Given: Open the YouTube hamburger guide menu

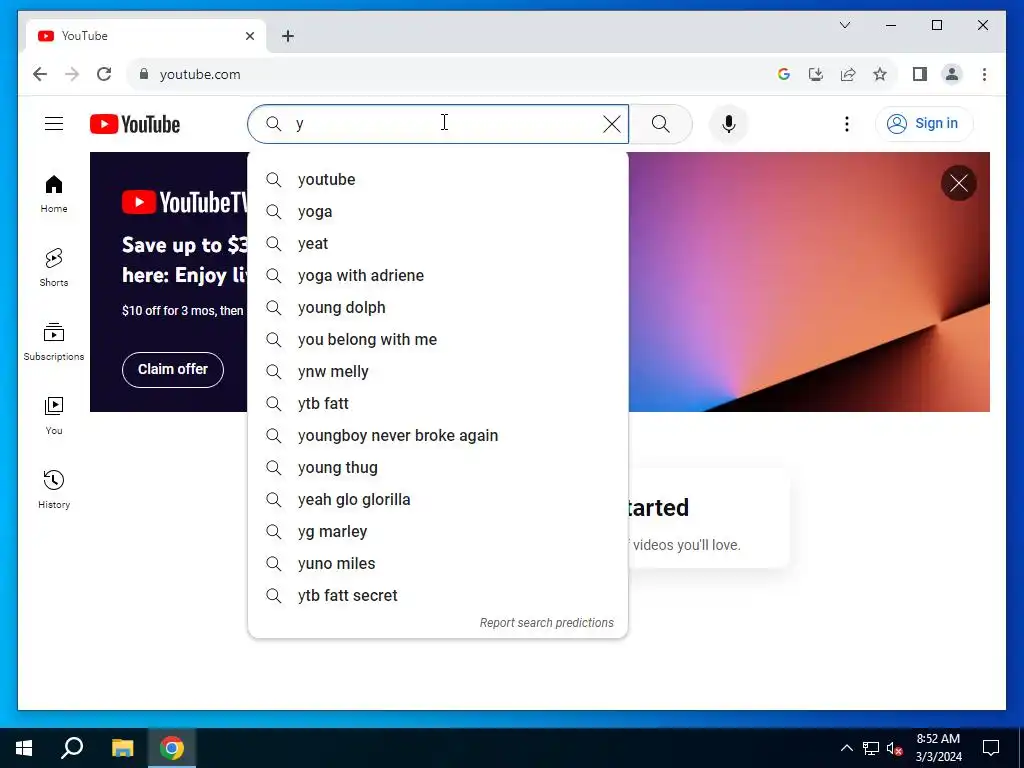Looking at the screenshot, I should point(54,123).
